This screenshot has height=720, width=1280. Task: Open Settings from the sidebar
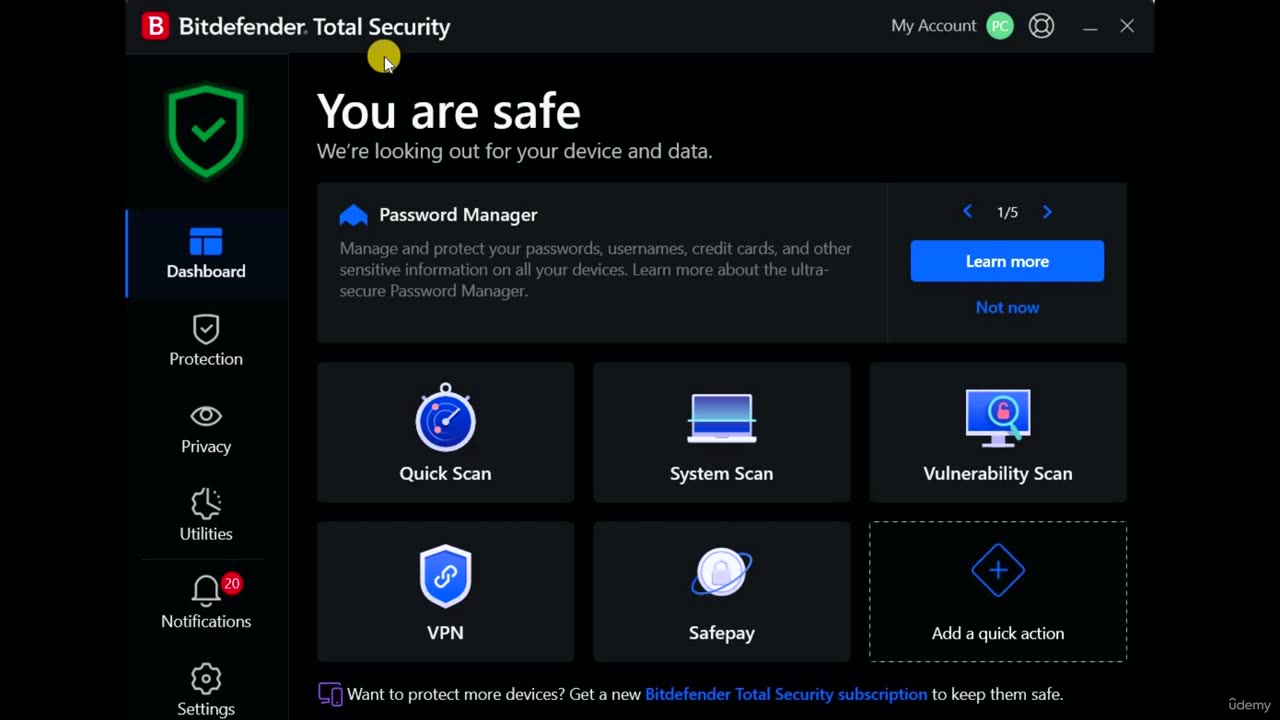point(206,690)
